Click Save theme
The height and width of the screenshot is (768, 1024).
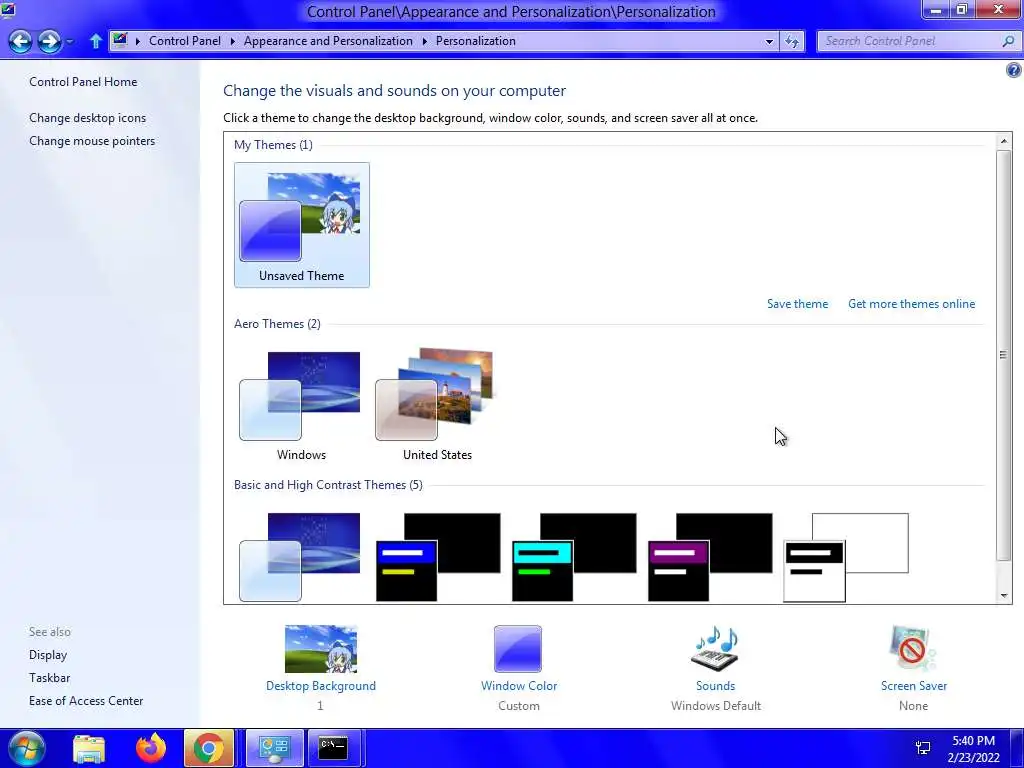(x=797, y=304)
